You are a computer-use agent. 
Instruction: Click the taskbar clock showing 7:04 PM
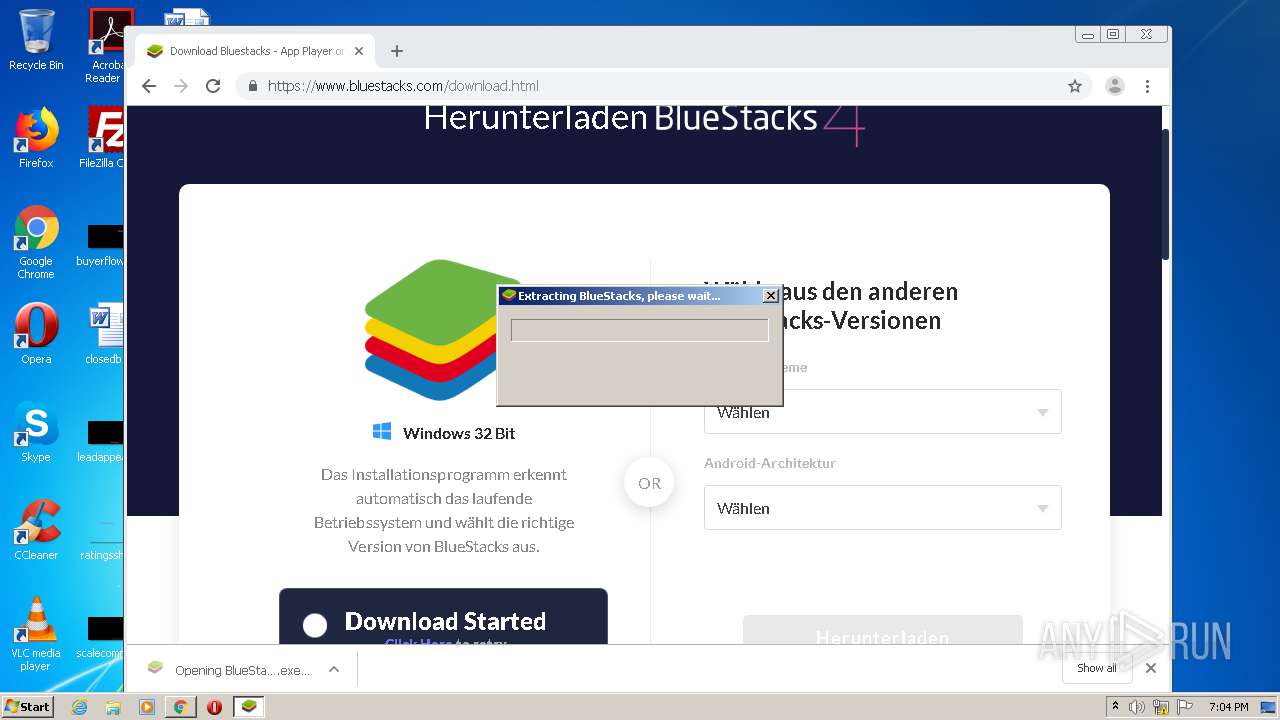point(1228,707)
